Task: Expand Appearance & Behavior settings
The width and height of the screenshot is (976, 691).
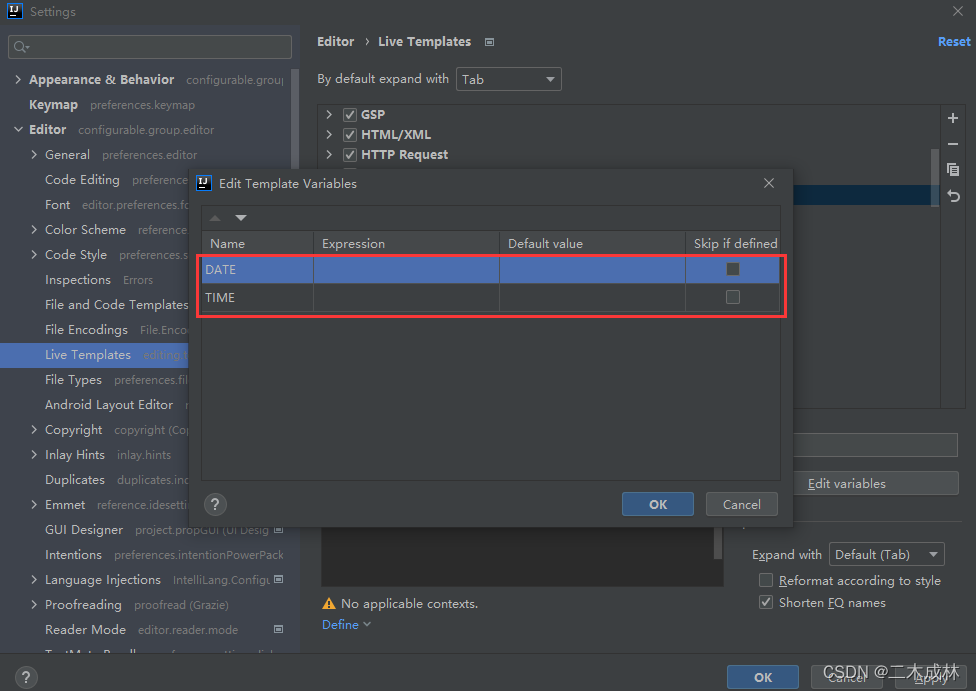Action: (x=18, y=80)
